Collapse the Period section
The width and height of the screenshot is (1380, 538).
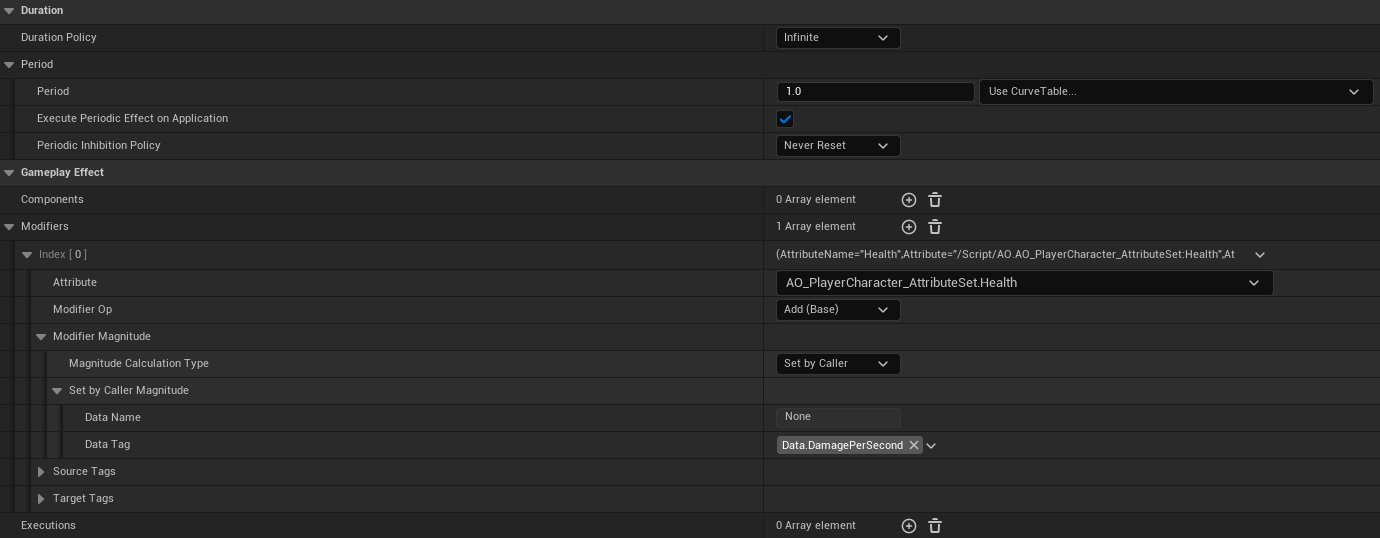coord(9,64)
